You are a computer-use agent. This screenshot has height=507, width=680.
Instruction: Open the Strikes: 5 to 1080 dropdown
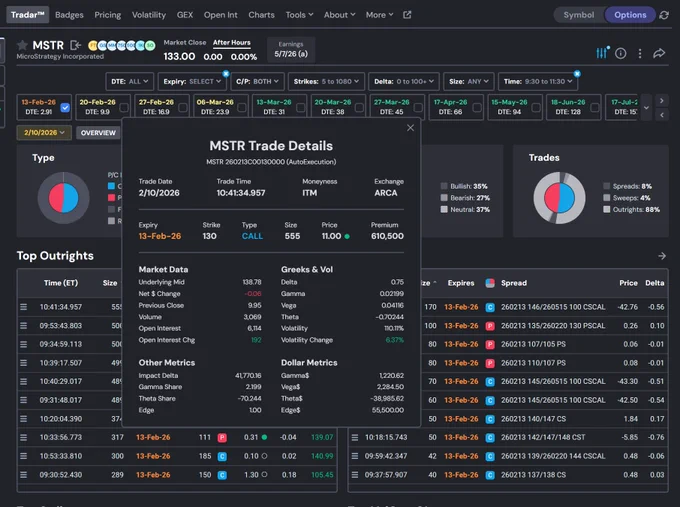pyautogui.click(x=326, y=82)
